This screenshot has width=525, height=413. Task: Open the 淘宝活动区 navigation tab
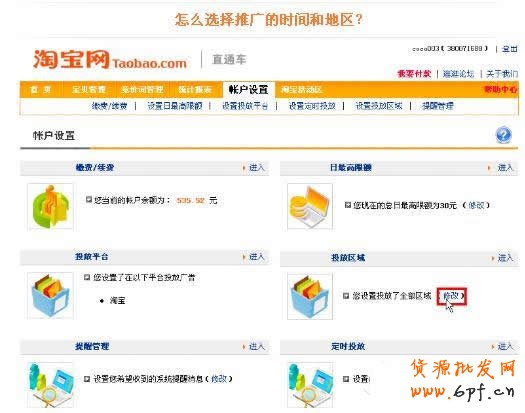(x=302, y=89)
